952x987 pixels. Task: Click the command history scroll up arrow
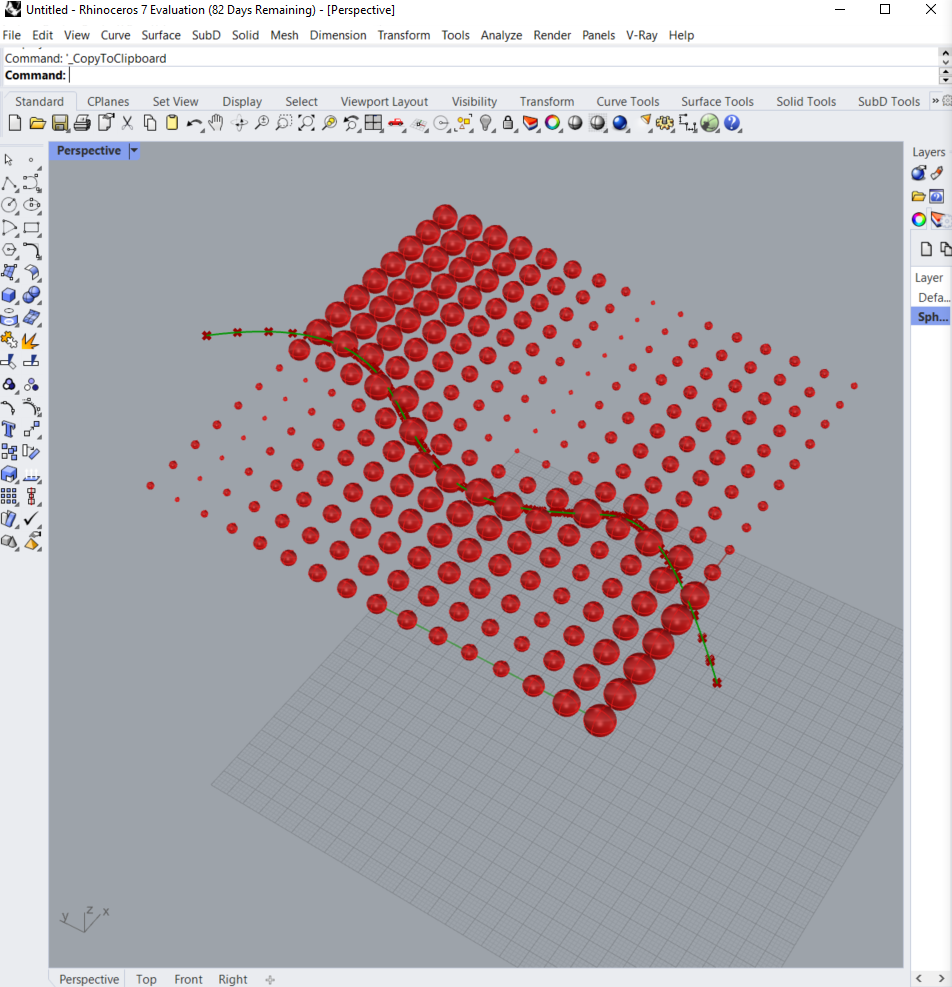coord(945,53)
